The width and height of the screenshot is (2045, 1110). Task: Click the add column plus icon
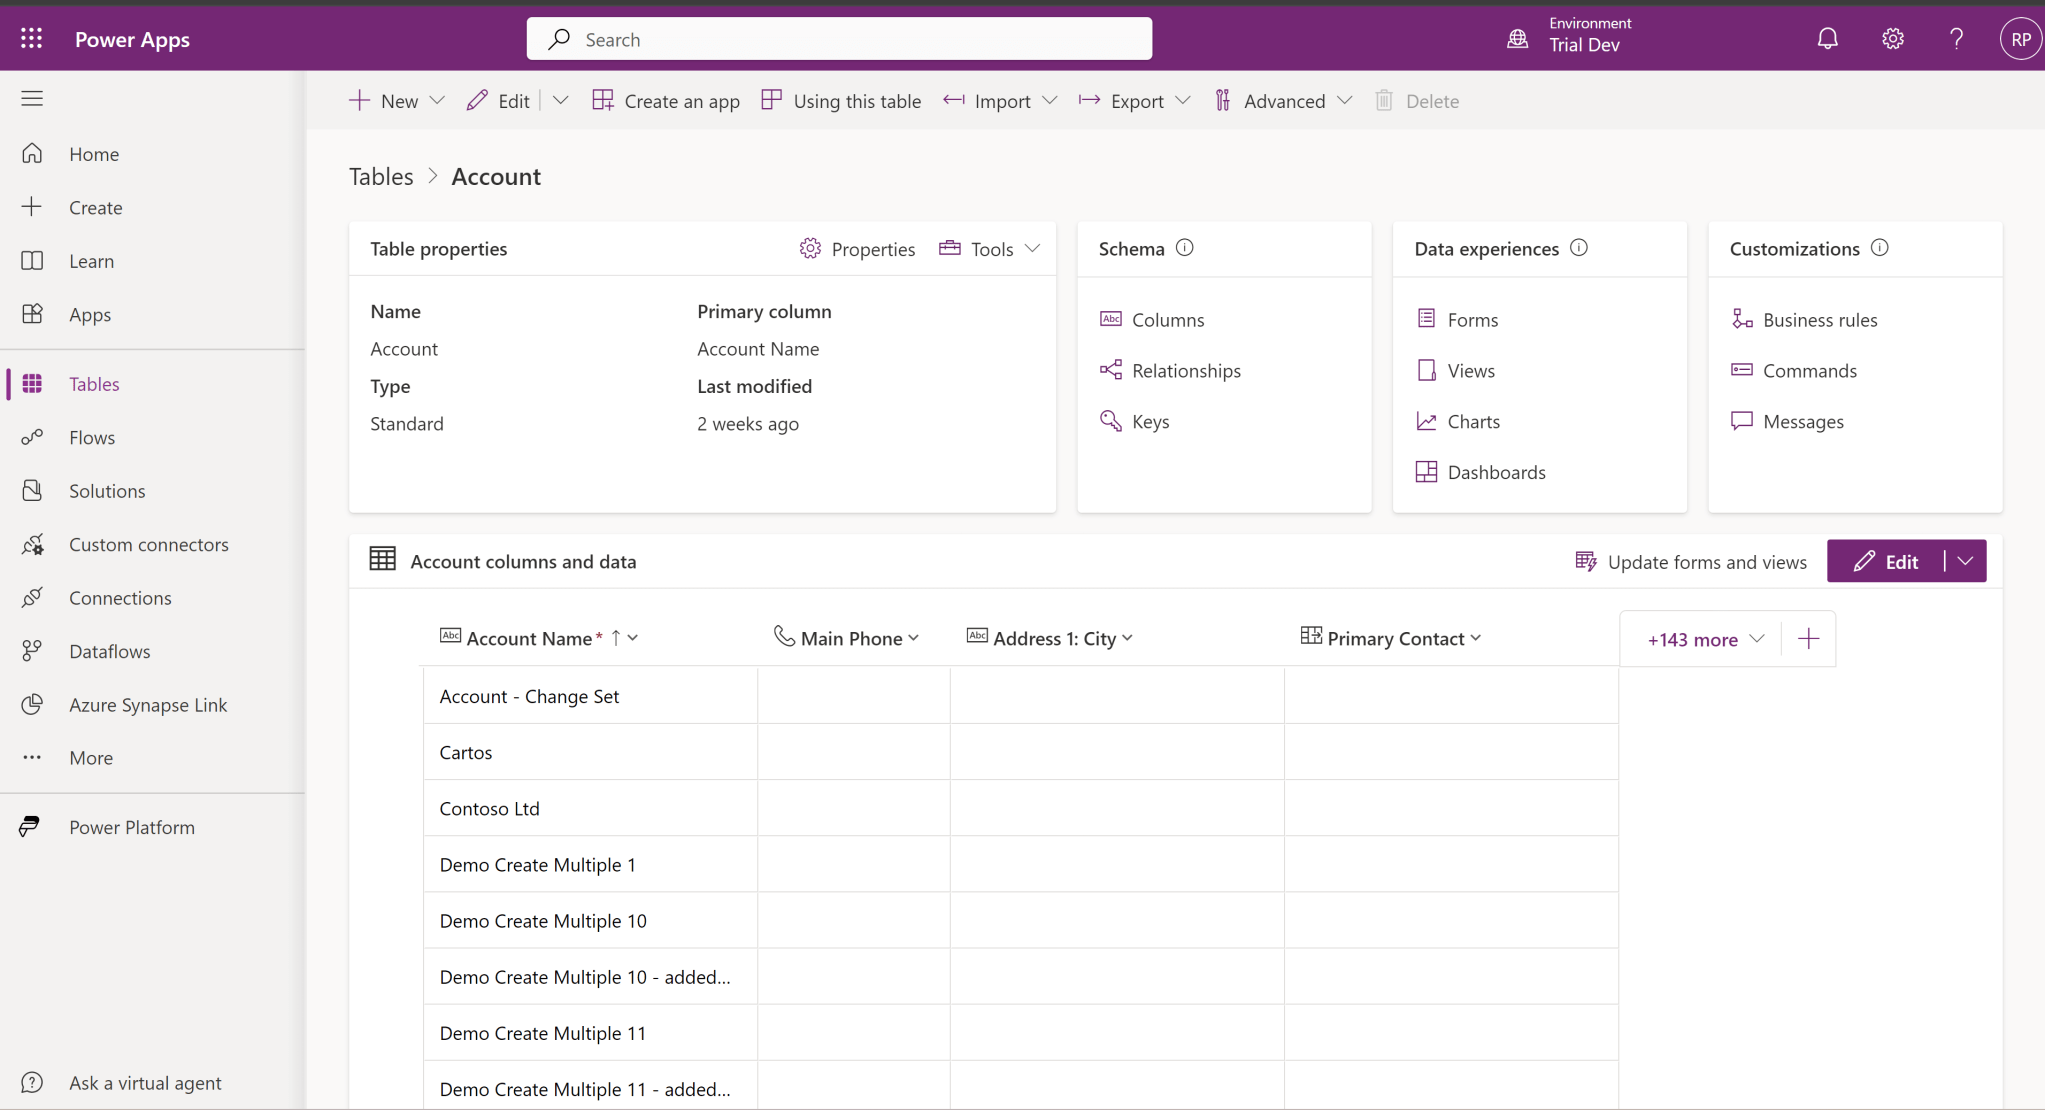1808,639
